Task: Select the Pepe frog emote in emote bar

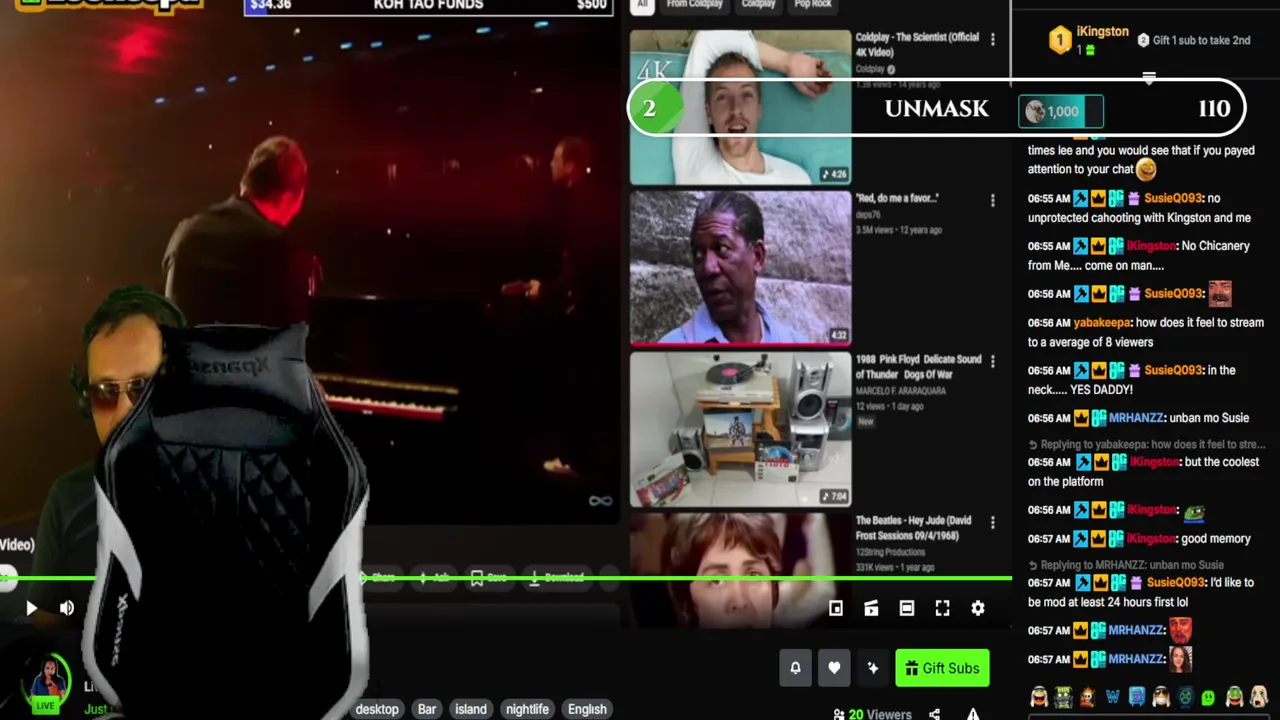Action: 1234,697
